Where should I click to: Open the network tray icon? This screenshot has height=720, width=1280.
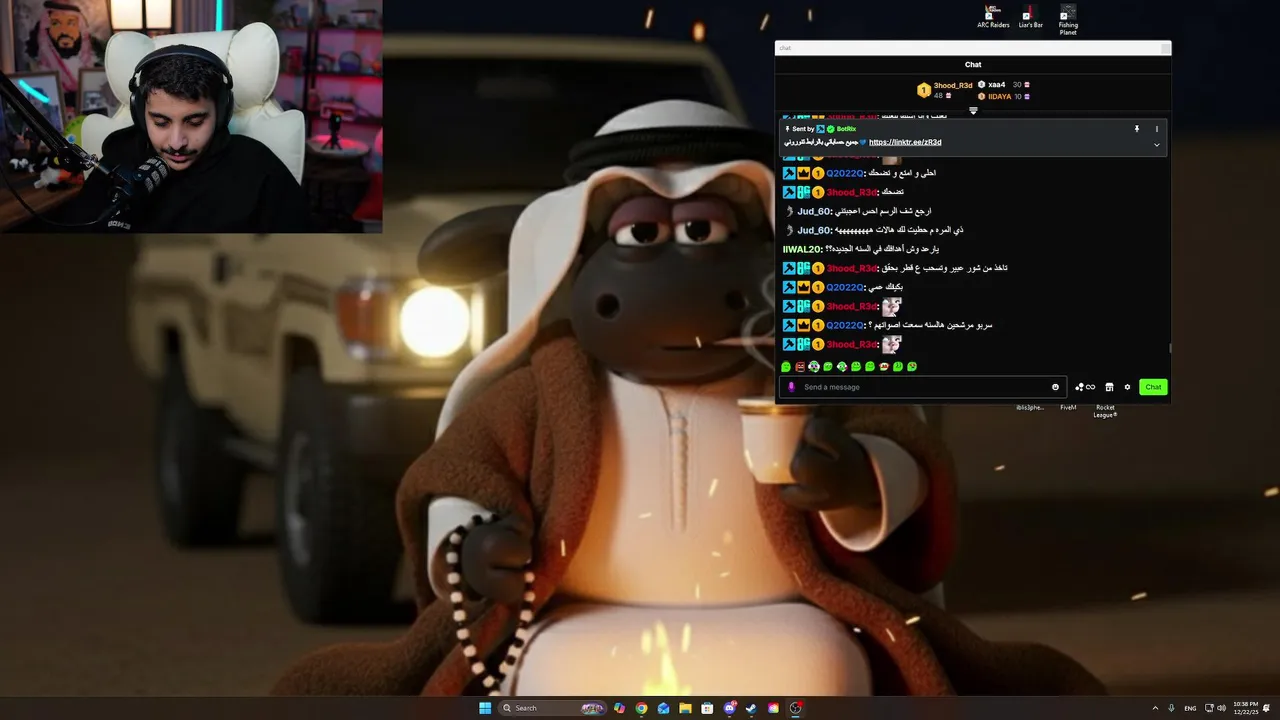tap(1208, 708)
